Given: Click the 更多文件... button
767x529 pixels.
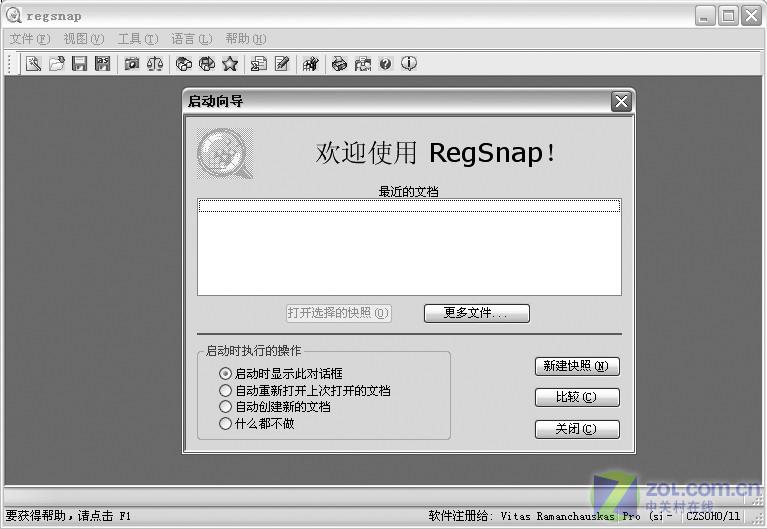Looking at the screenshot, I should click(476, 313).
